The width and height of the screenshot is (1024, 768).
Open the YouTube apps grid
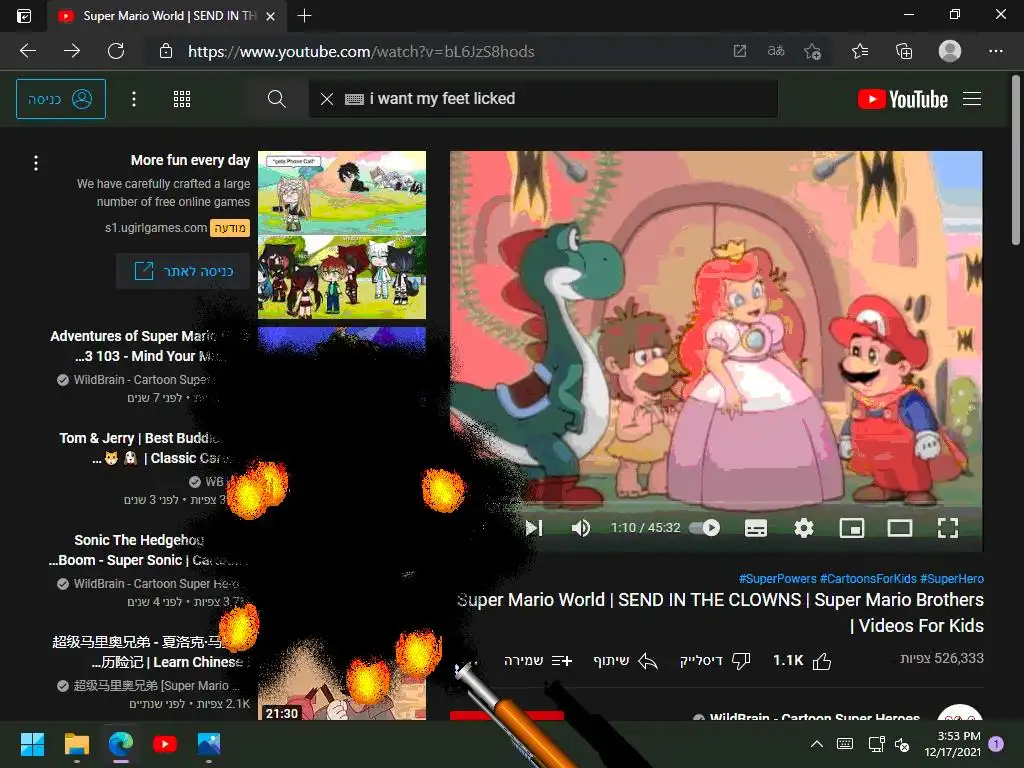coord(182,99)
